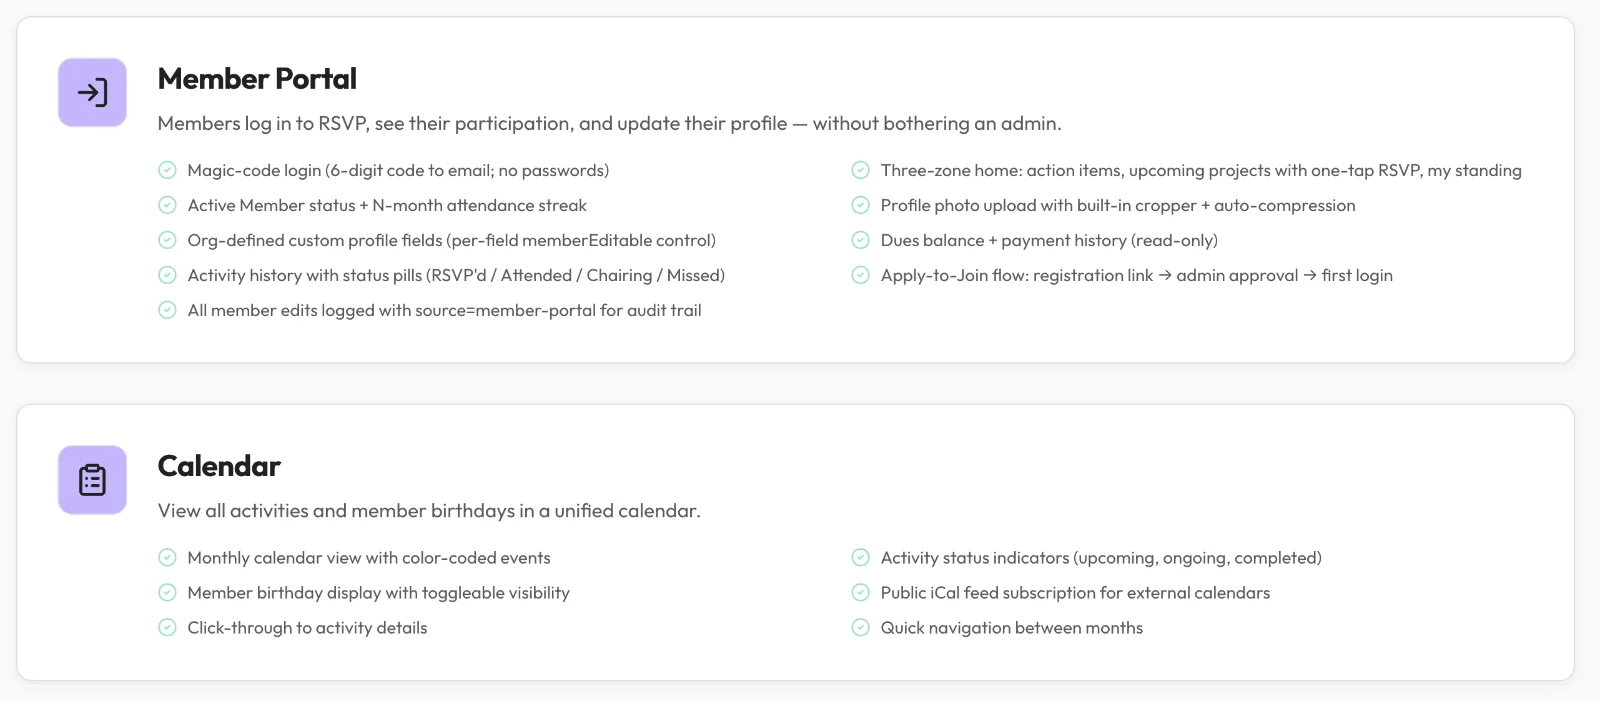
Task: Click check icon beside Dues balance item
Action: (x=860, y=240)
